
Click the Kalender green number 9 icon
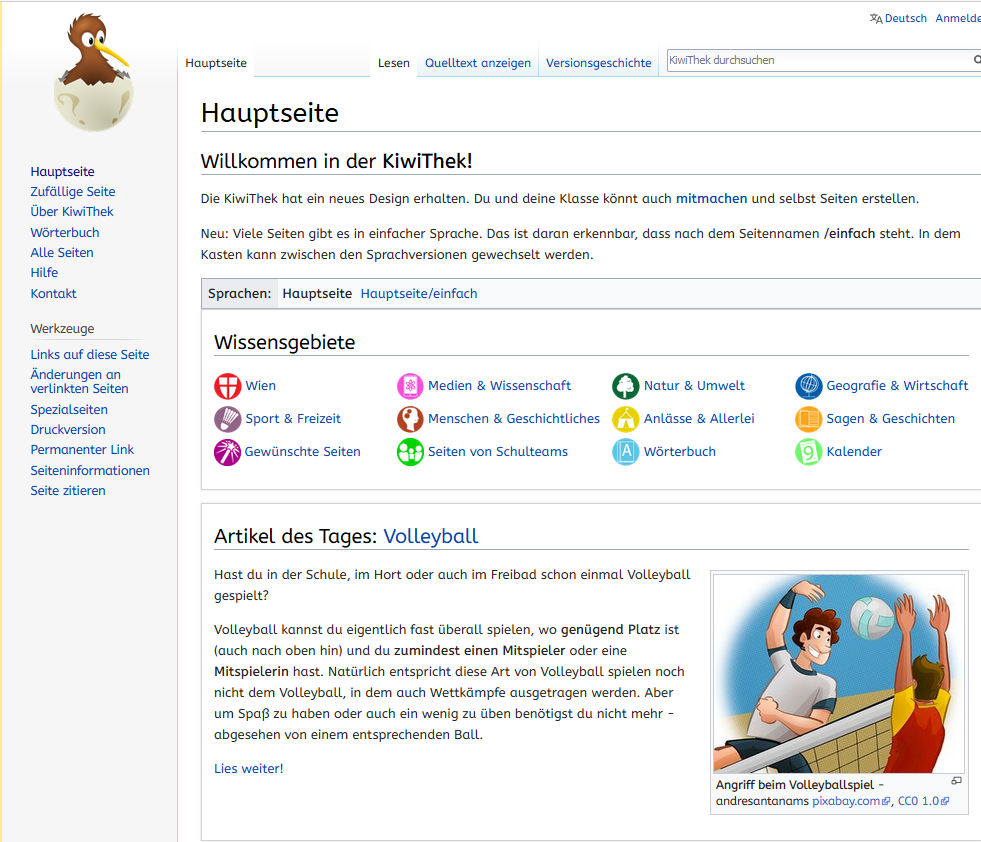pyautogui.click(x=808, y=452)
